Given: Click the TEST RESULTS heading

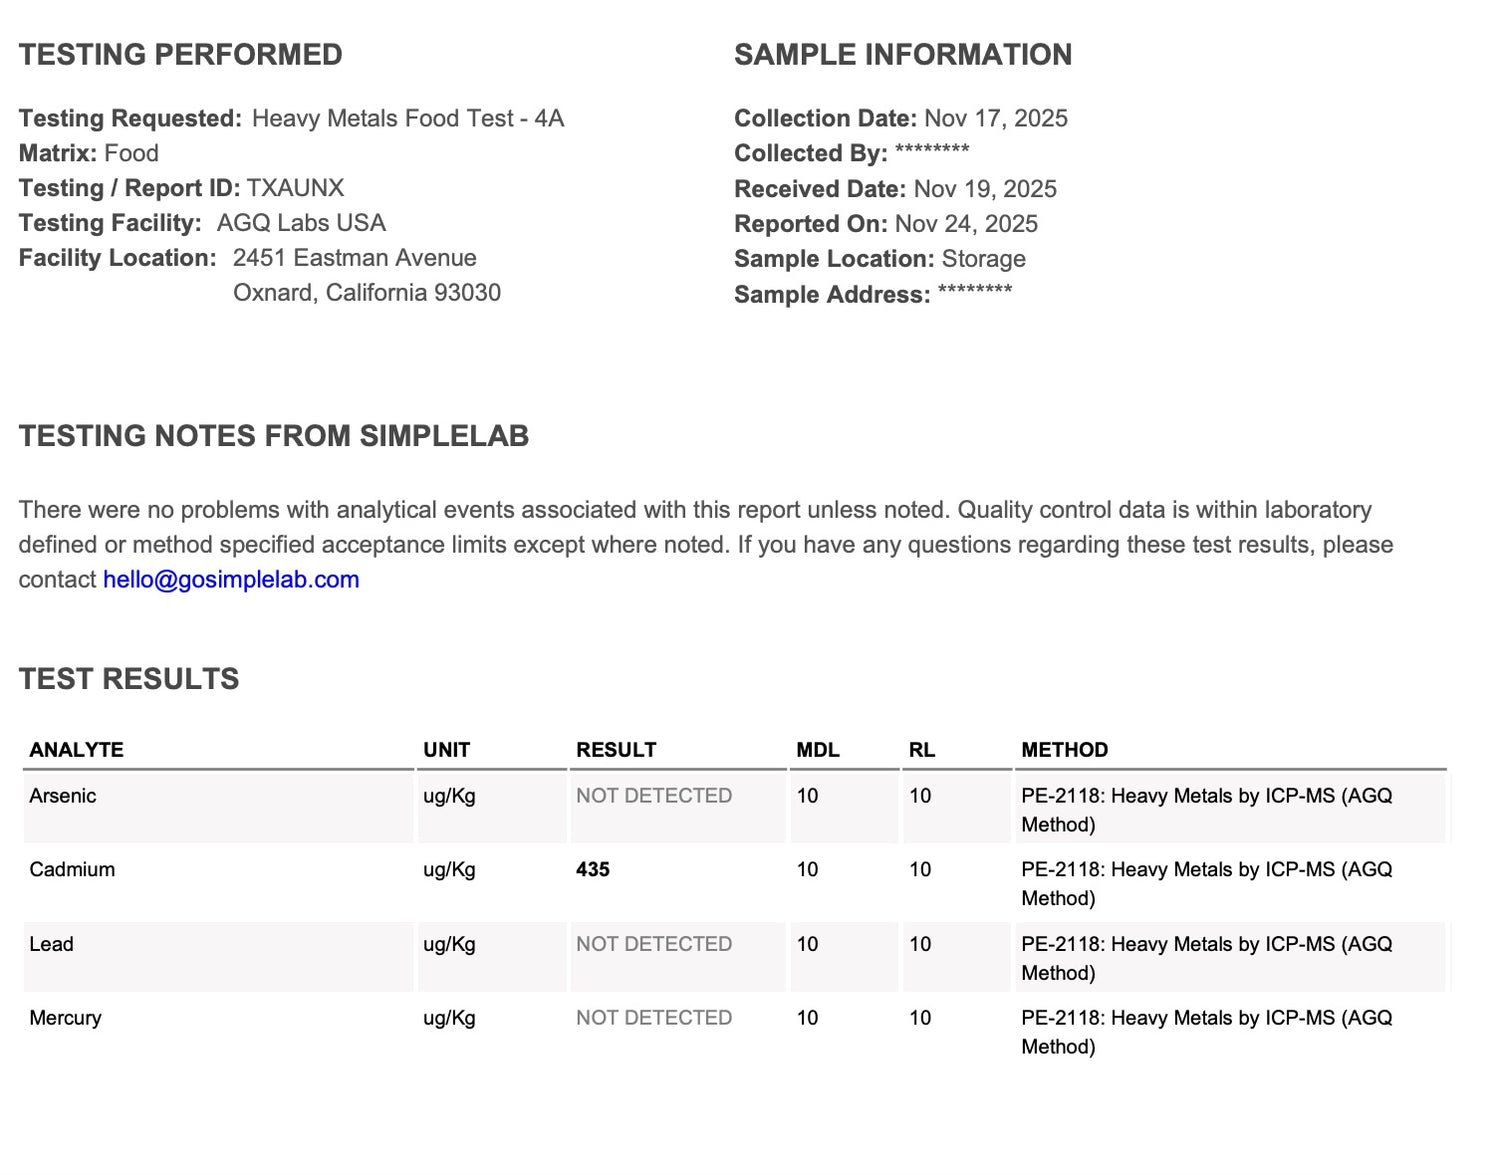Looking at the screenshot, I should point(129,679).
